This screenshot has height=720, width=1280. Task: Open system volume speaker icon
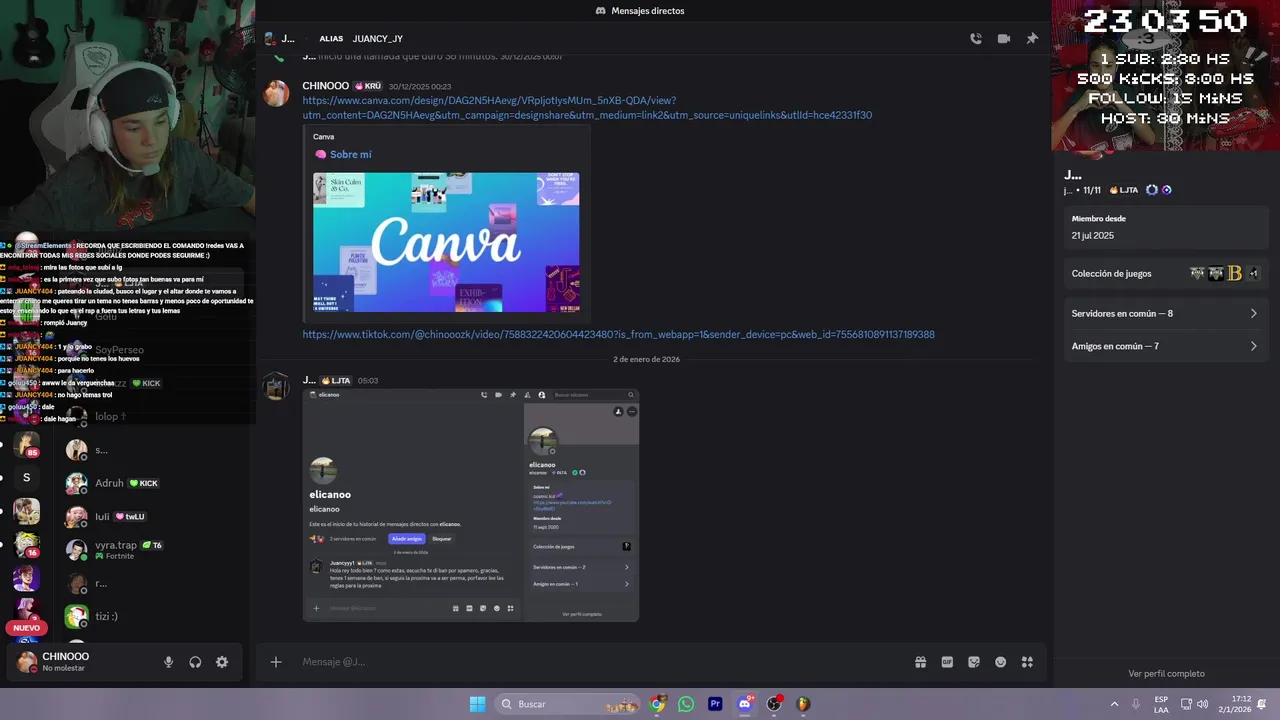pyautogui.click(x=1202, y=704)
